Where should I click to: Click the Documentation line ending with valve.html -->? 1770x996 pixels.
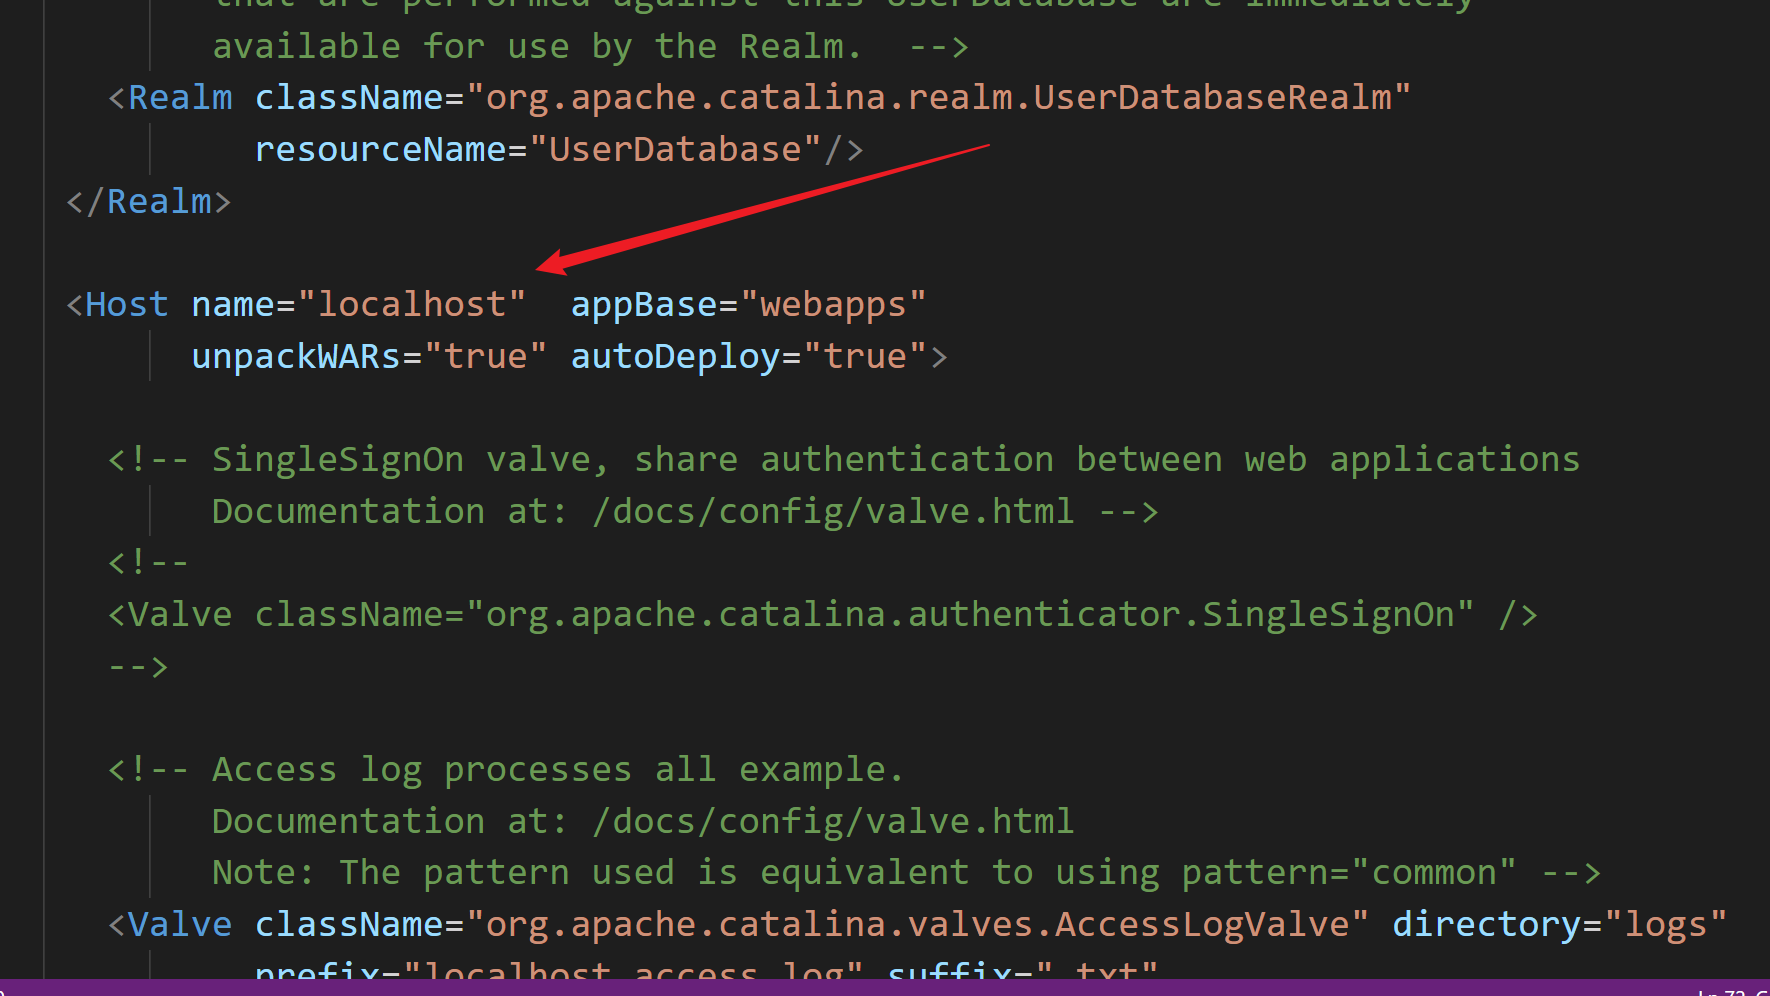[x=685, y=512]
